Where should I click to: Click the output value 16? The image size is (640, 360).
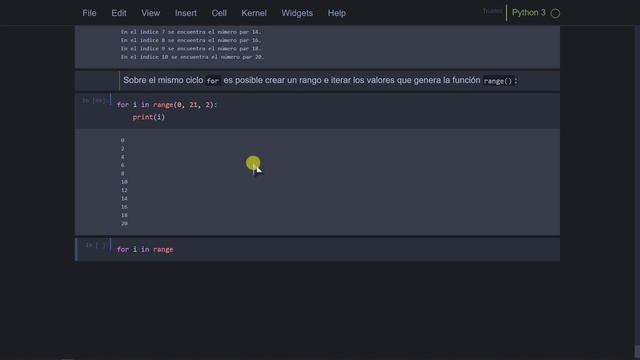124,207
